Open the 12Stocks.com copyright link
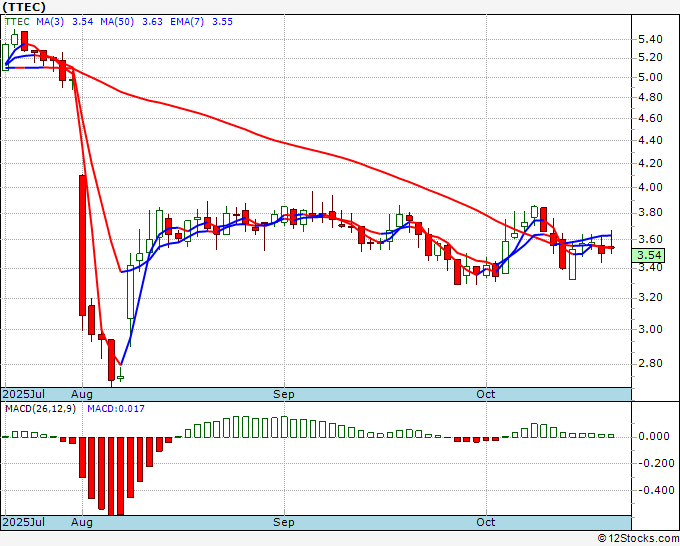 (638, 539)
